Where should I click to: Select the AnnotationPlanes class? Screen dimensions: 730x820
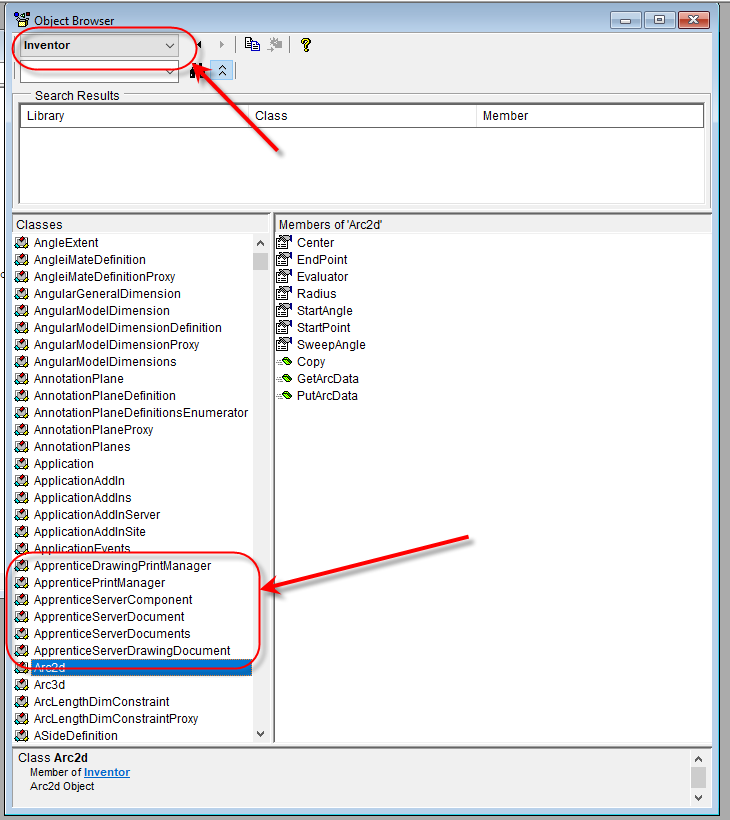pyautogui.click(x=82, y=447)
